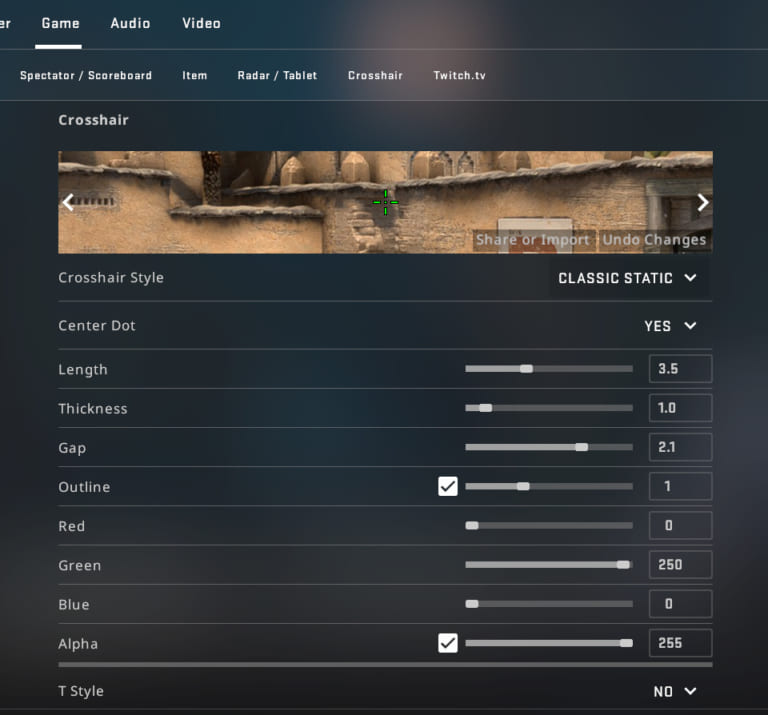Click the Alpha value field 255

point(680,643)
